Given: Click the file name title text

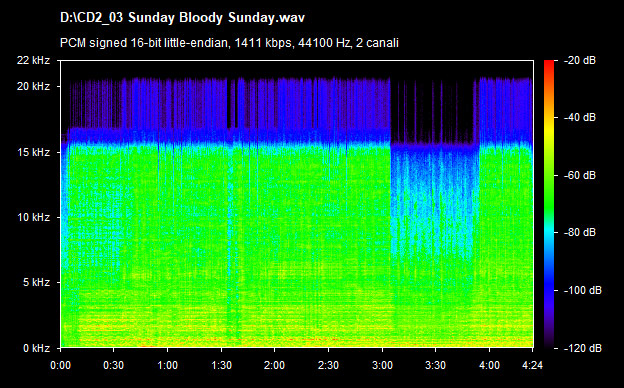Looking at the screenshot, I should click(x=183, y=18).
